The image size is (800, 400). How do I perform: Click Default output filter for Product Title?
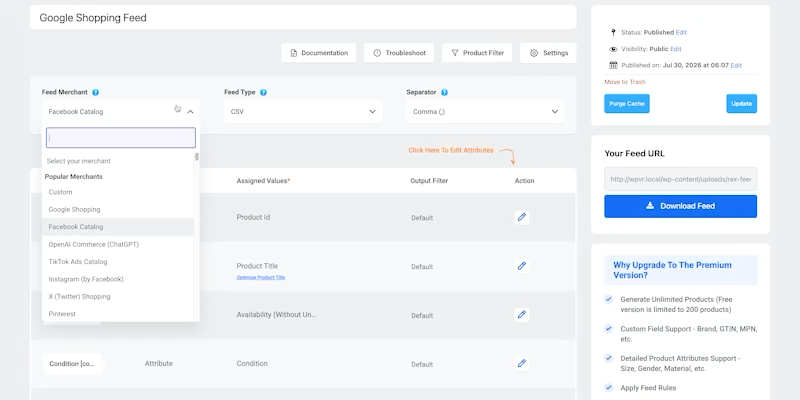422,267
